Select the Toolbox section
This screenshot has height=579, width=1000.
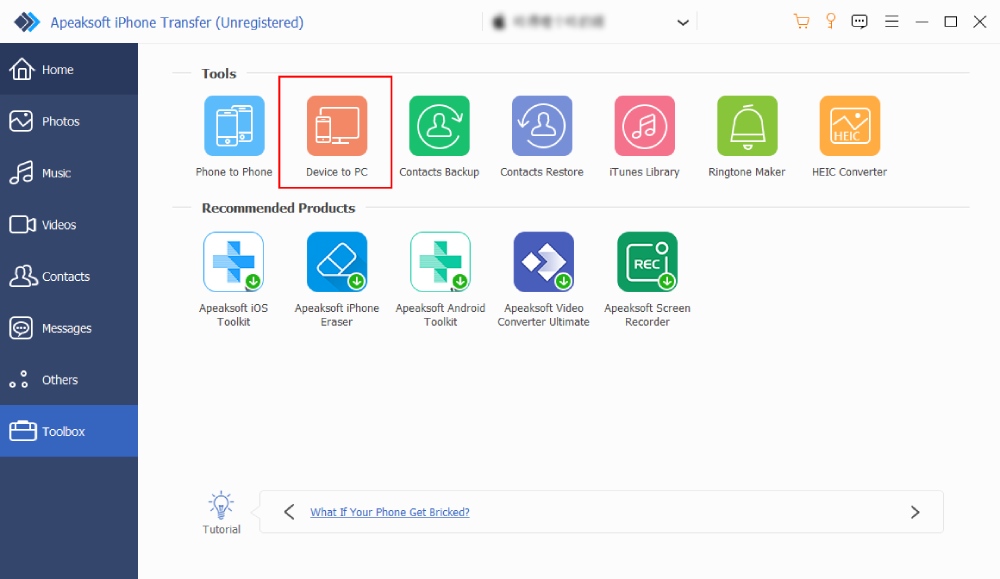tap(69, 431)
